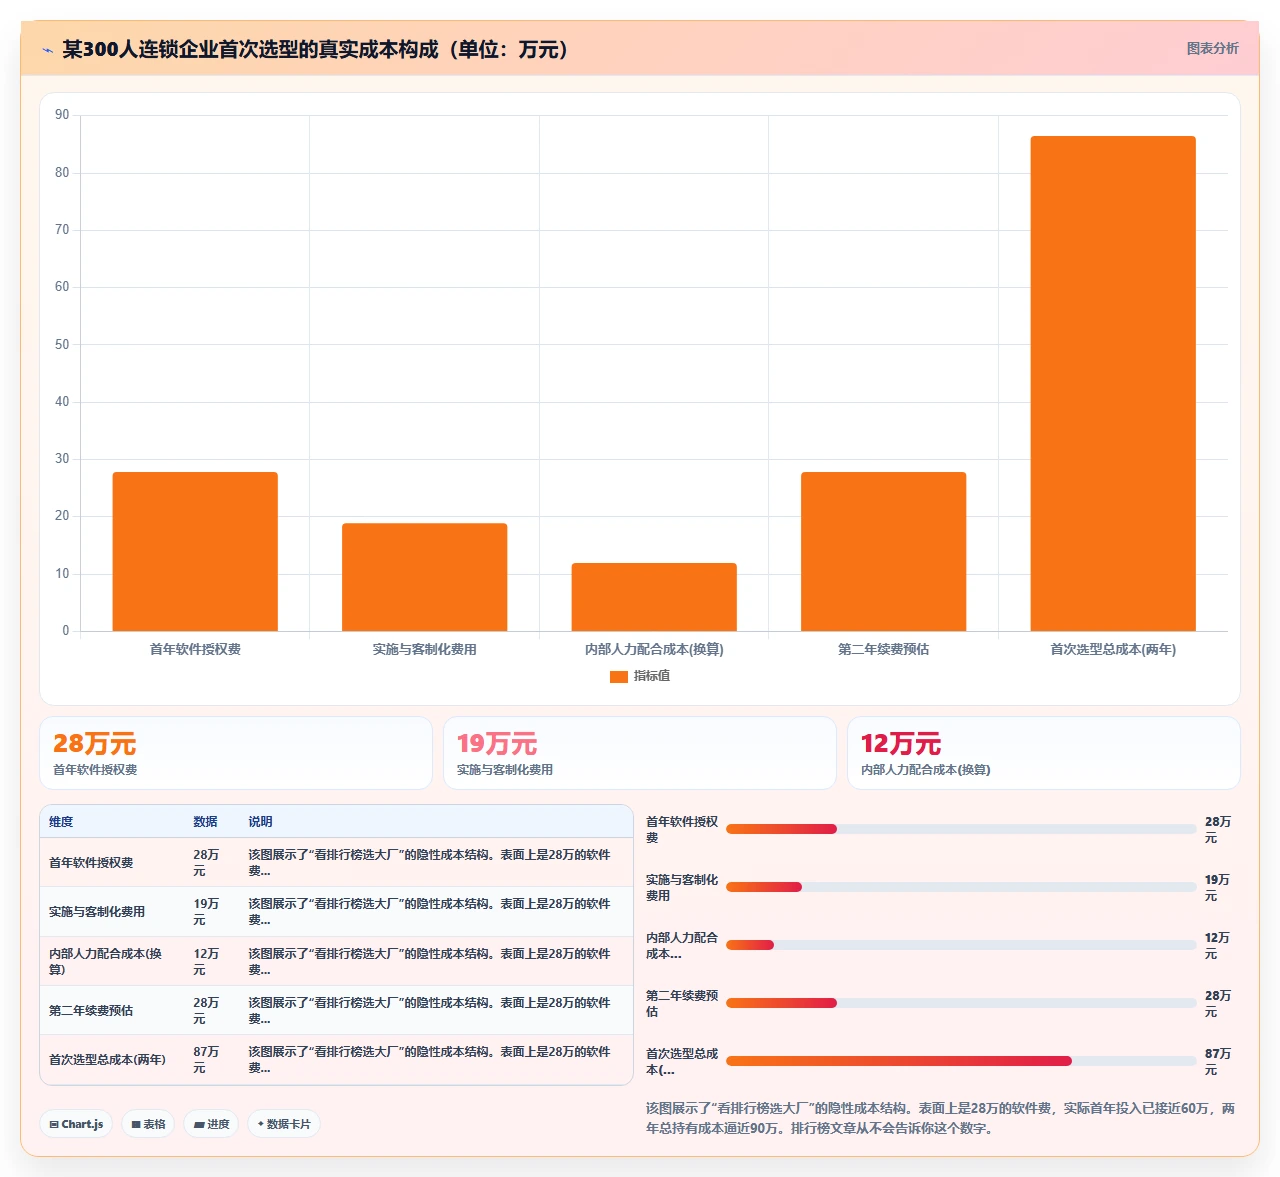Click the 维度 column header in table
Image resolution: width=1280 pixels, height=1177 pixels.
(x=61, y=822)
